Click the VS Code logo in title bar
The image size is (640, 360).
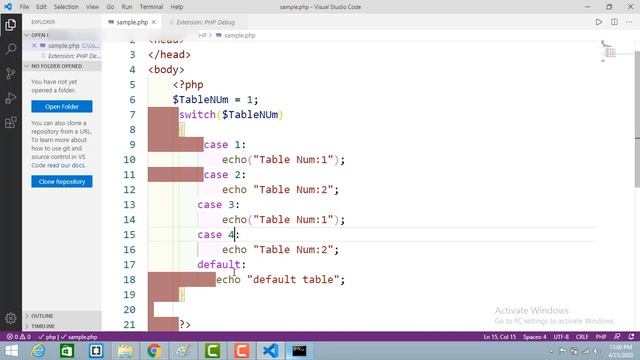(x=8, y=7)
